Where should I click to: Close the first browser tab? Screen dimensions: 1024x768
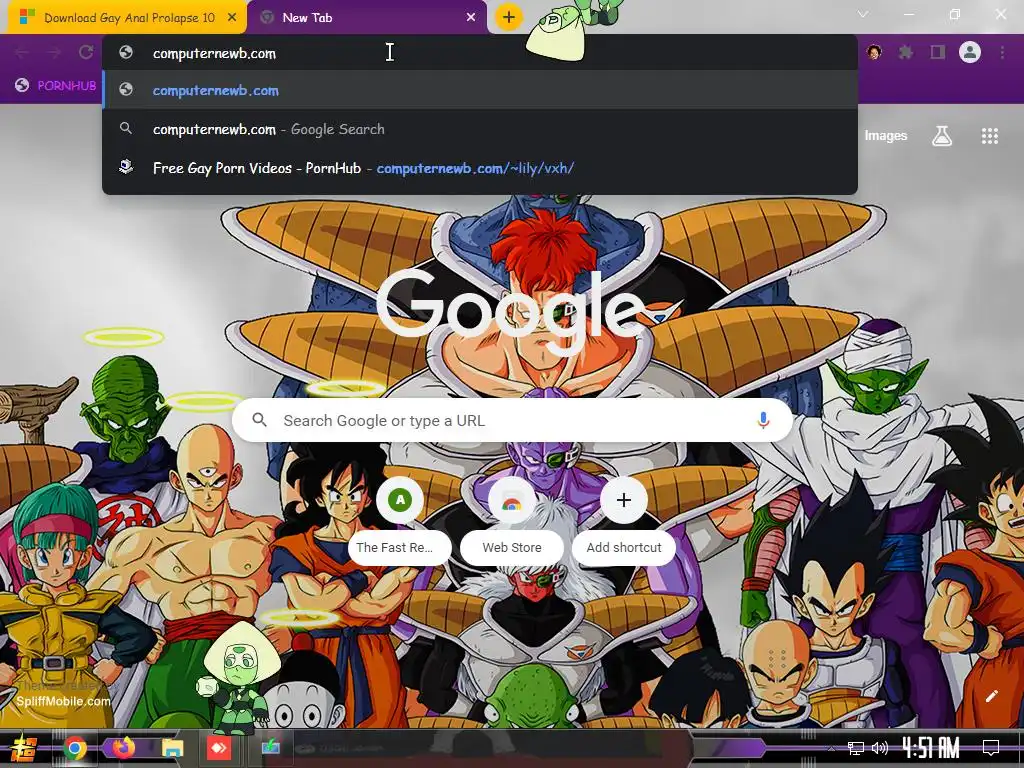(x=232, y=18)
